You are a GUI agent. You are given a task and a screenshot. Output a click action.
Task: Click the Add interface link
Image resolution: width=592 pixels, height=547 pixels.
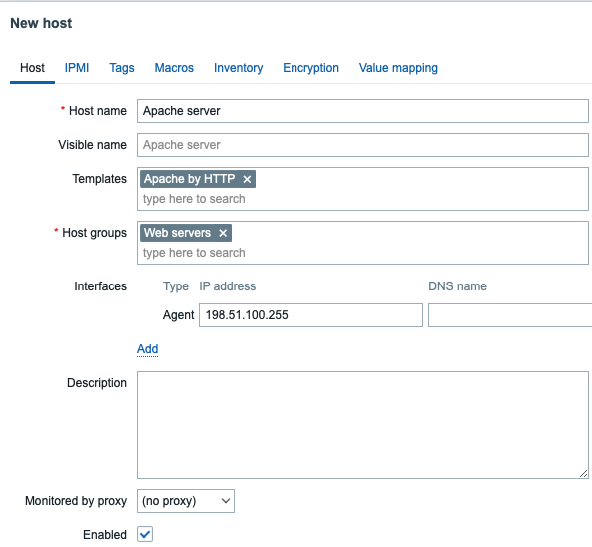coord(147,349)
